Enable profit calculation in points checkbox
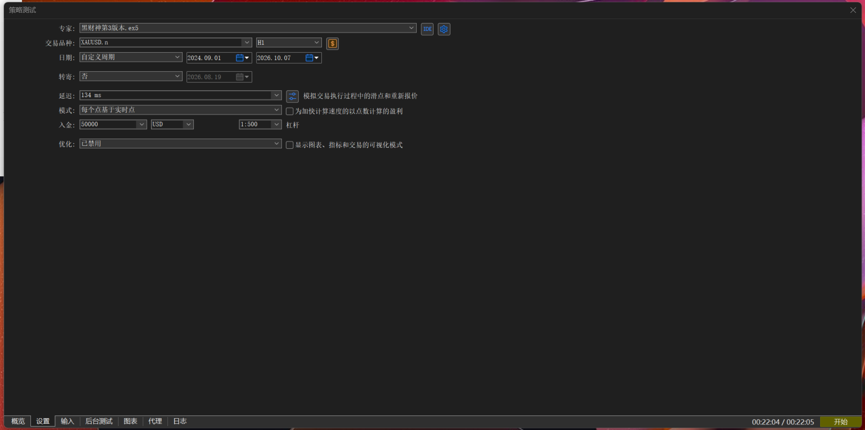This screenshot has width=865, height=430. (x=290, y=112)
